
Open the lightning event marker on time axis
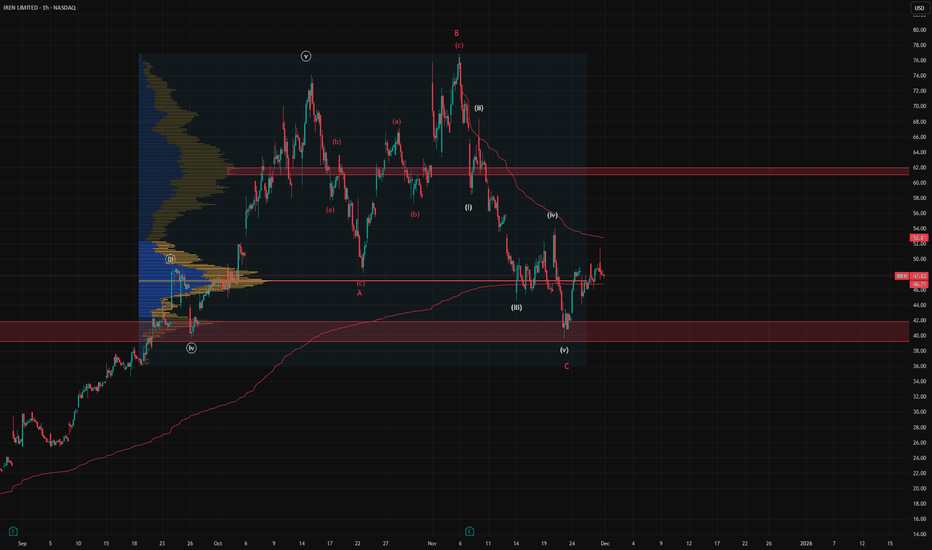pos(469,528)
